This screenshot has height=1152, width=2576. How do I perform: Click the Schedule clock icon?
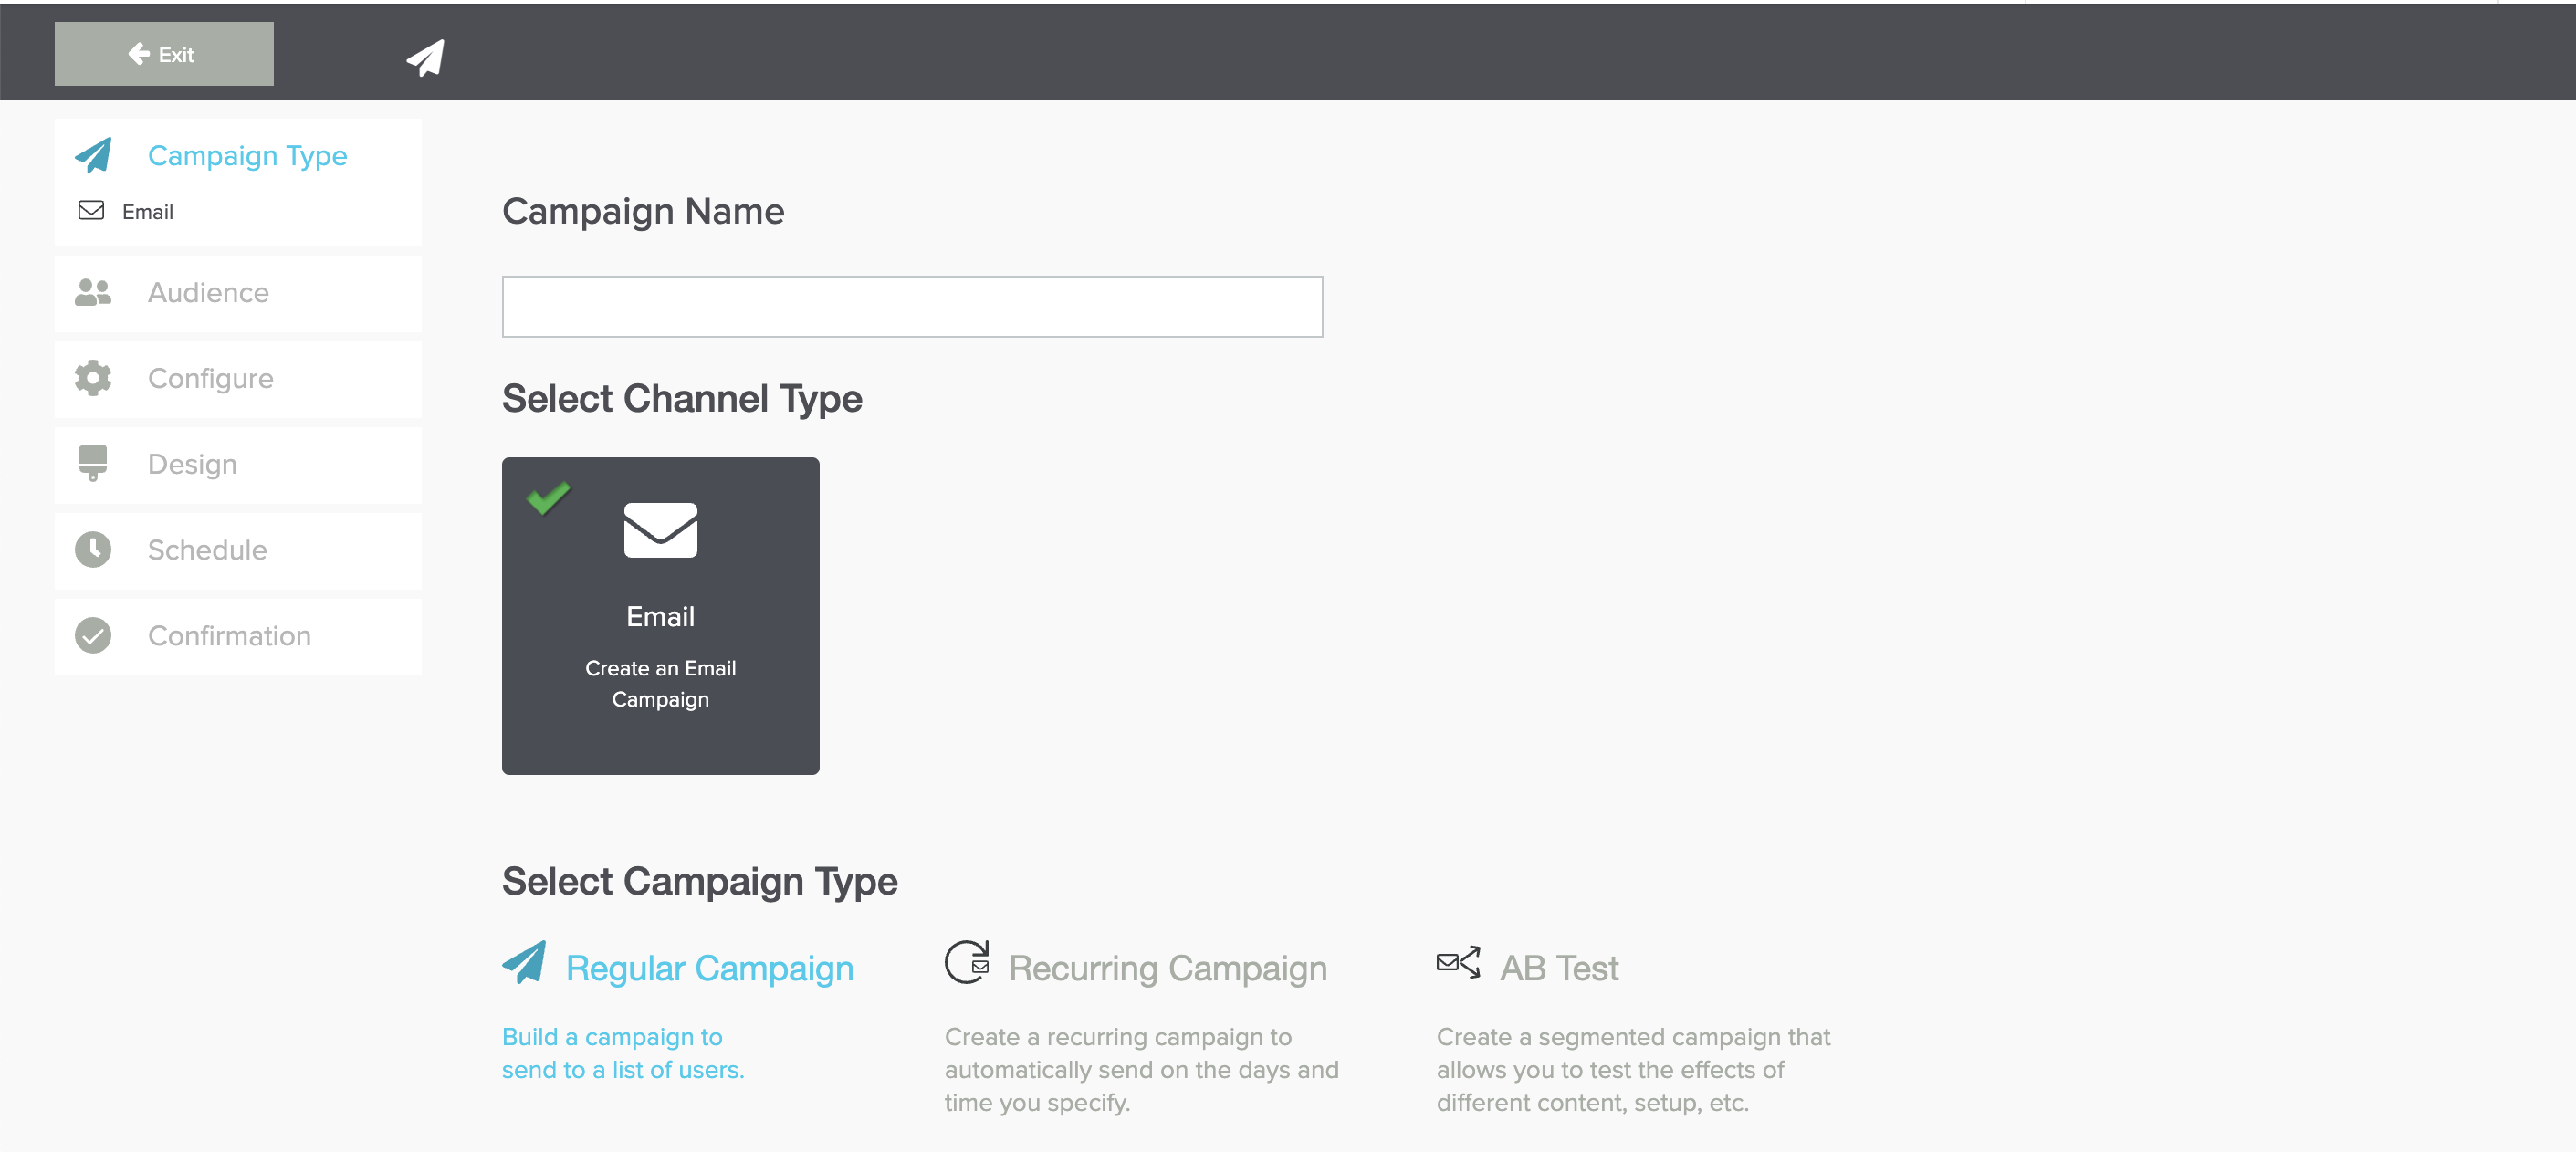pos(93,550)
